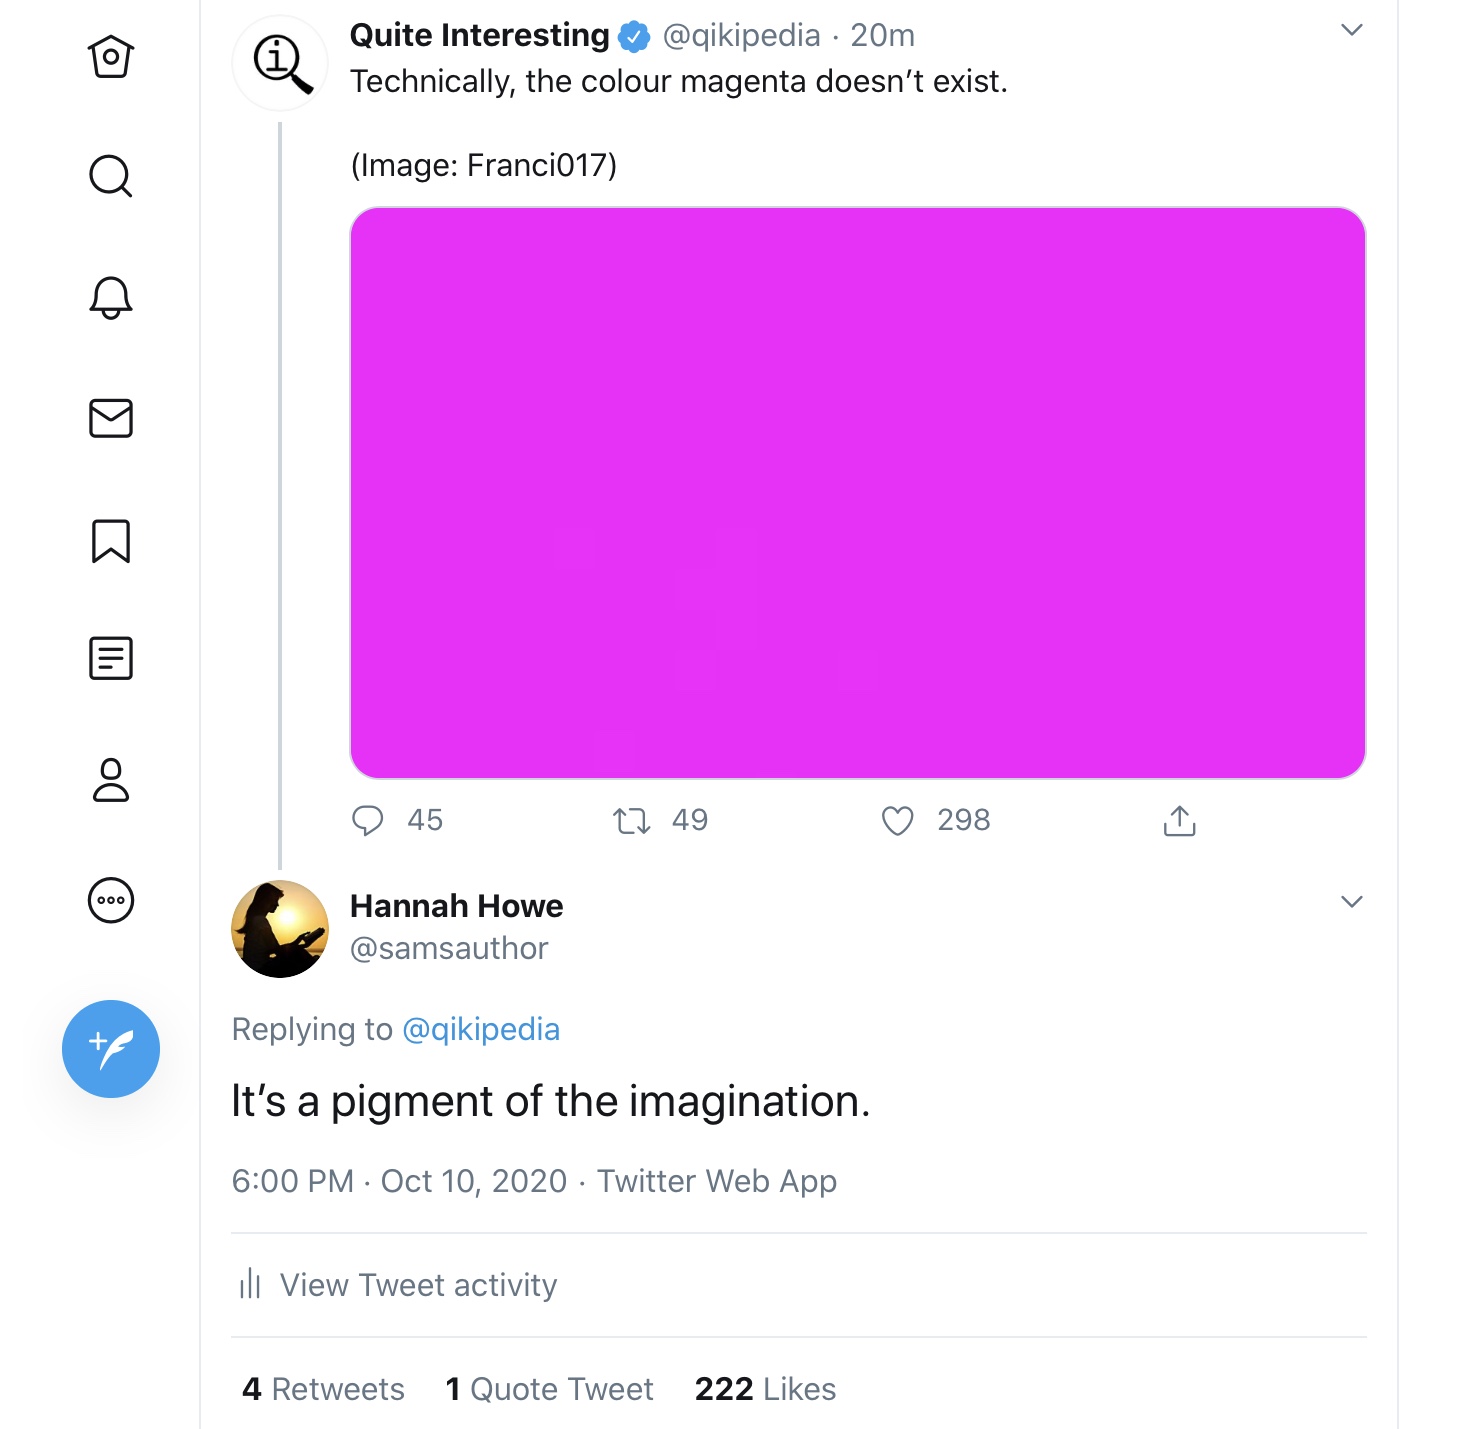1462x1429 pixels.
Task: Open Bookmarks icon in sidebar
Action: [x=111, y=541]
